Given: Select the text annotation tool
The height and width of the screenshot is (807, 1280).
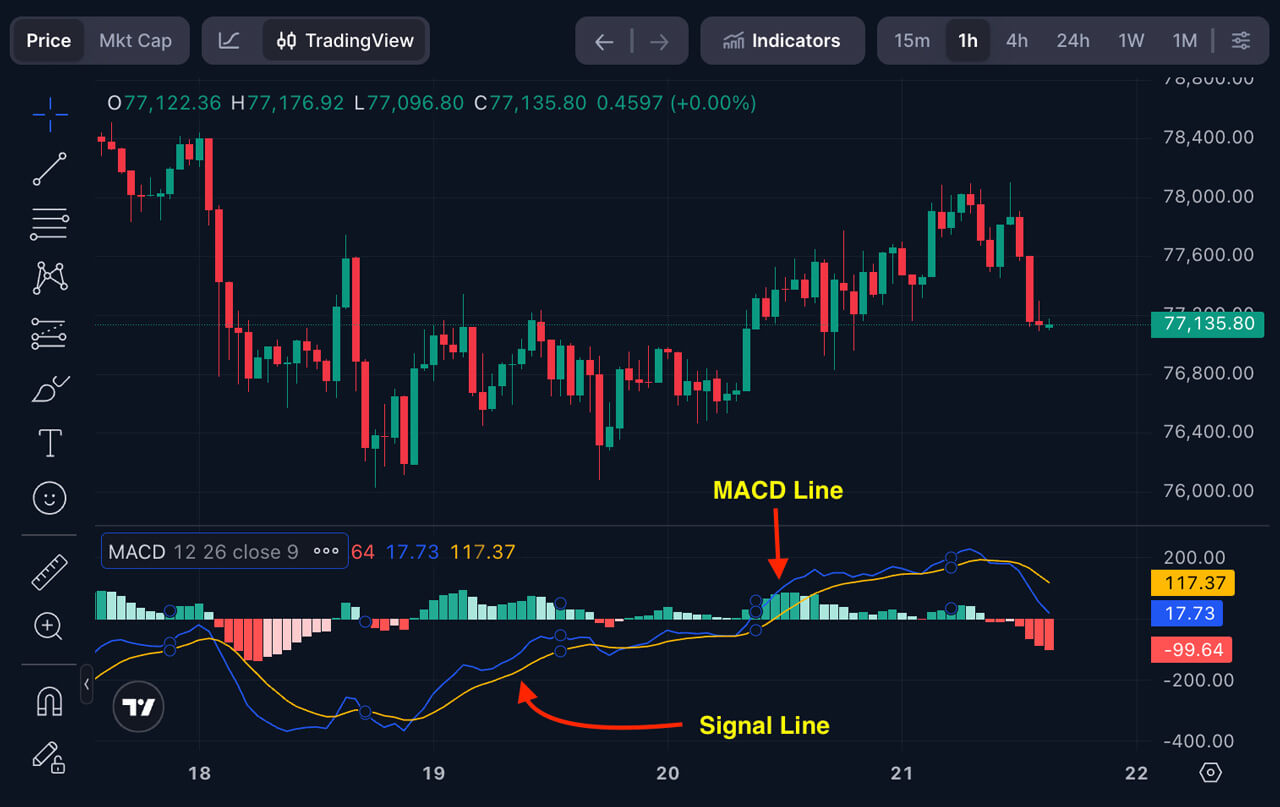Looking at the screenshot, I should tap(50, 443).
